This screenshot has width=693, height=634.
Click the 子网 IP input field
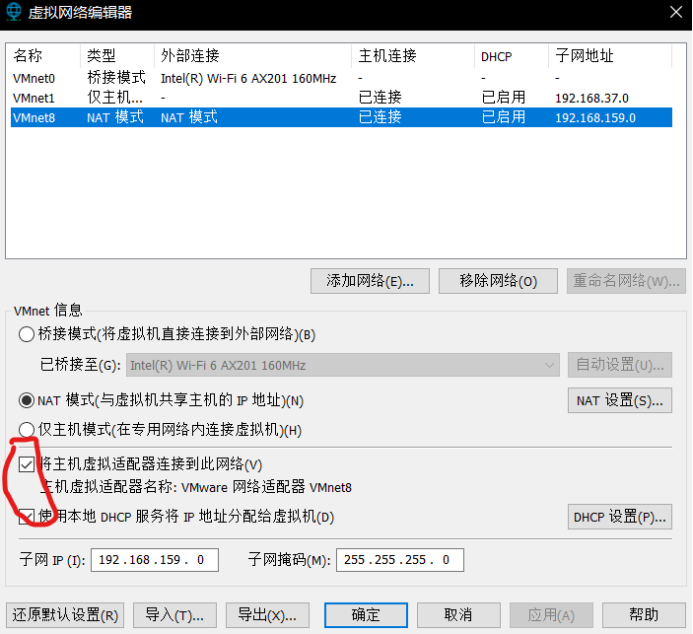(155, 560)
